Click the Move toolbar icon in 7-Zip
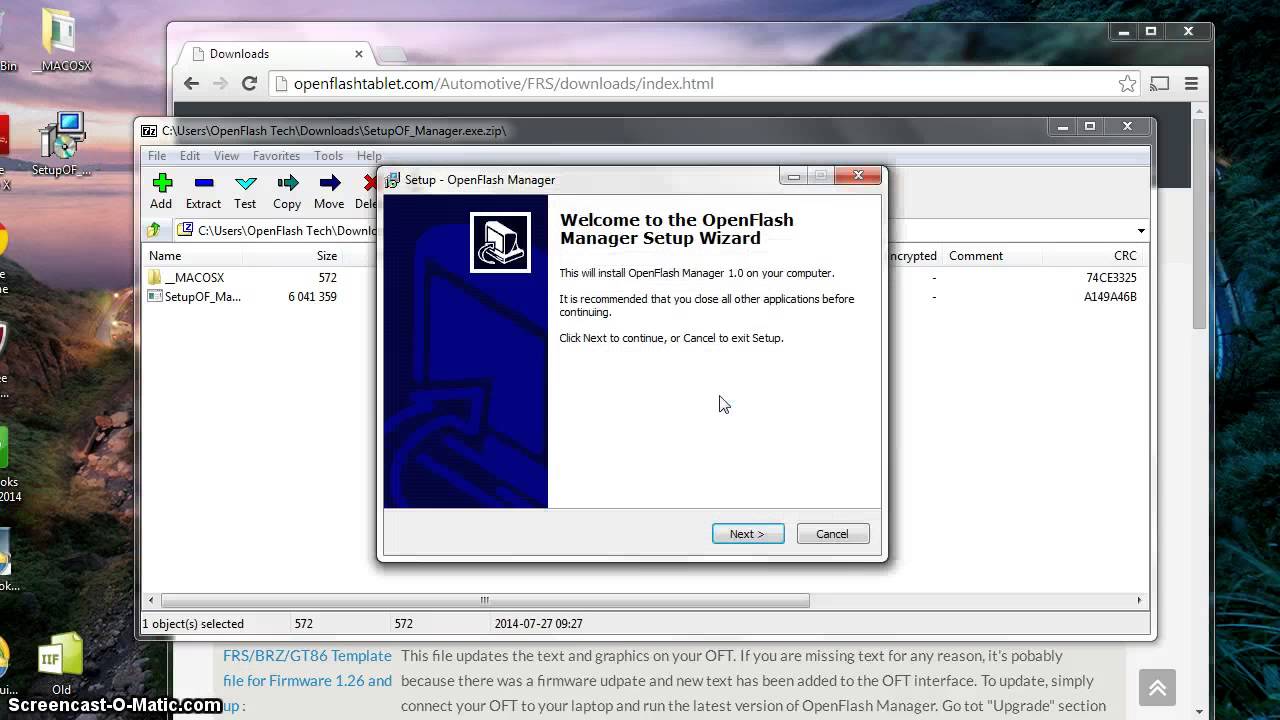The height and width of the screenshot is (720, 1280). coord(329,191)
